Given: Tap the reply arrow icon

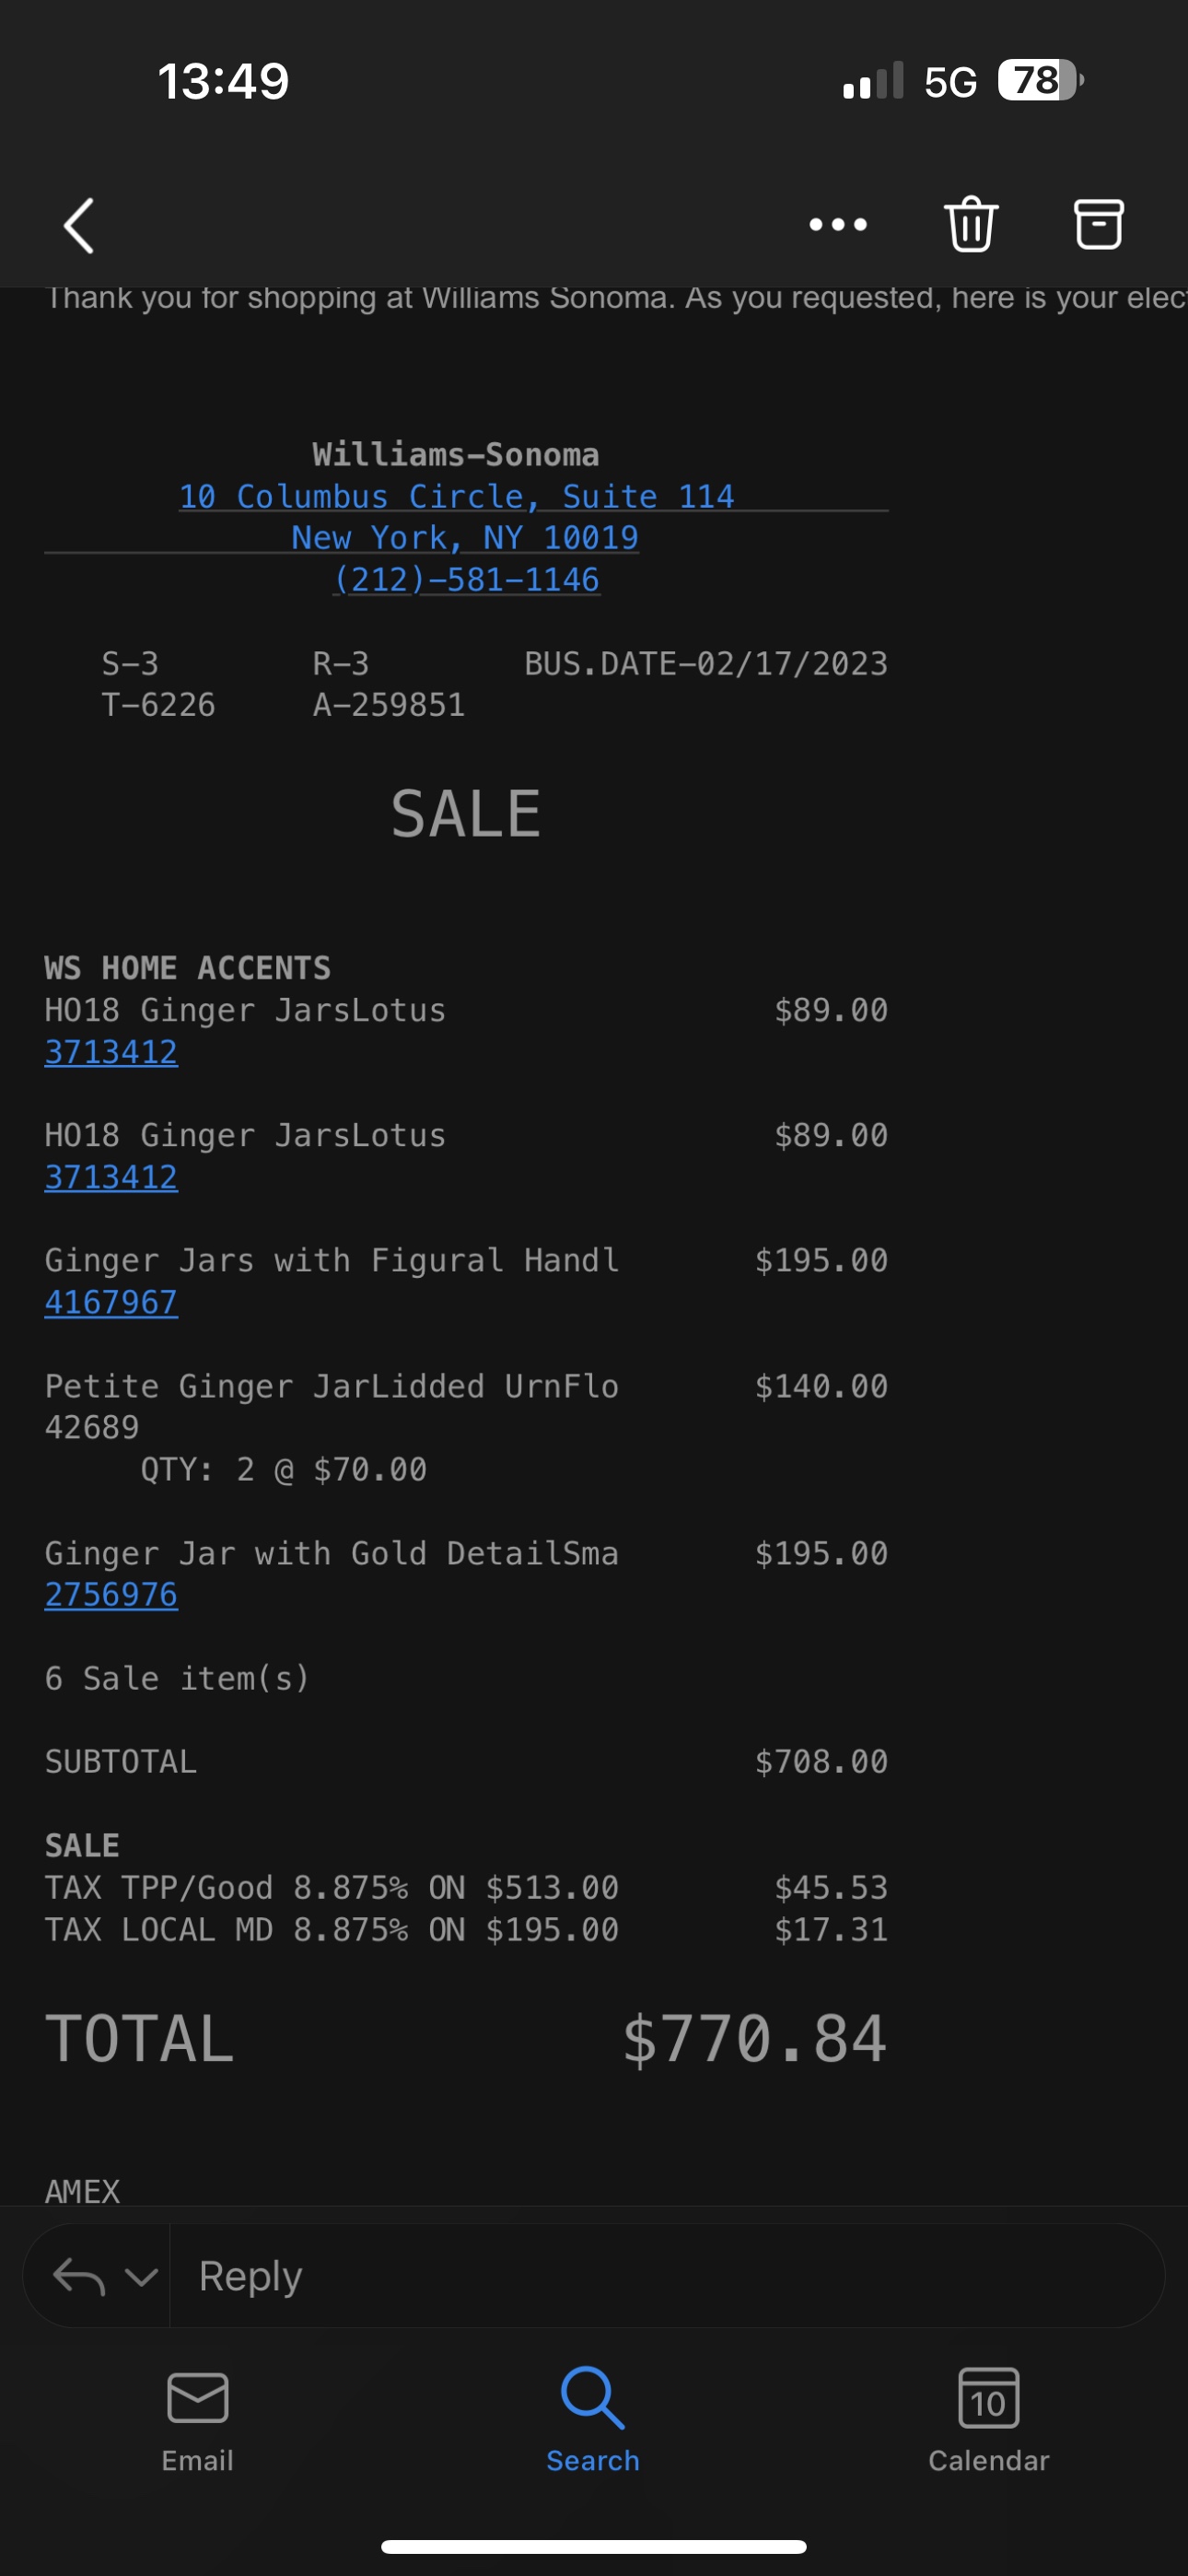Looking at the screenshot, I should tap(79, 2277).
